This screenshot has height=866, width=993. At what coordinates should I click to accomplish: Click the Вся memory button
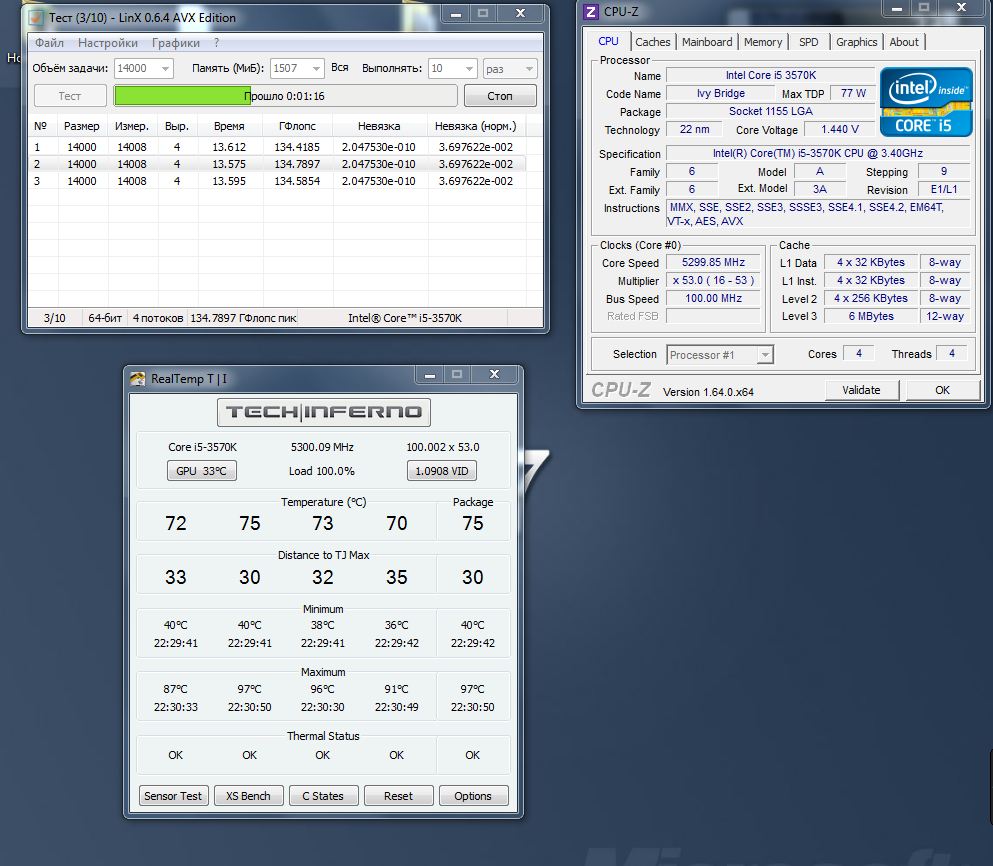point(339,68)
